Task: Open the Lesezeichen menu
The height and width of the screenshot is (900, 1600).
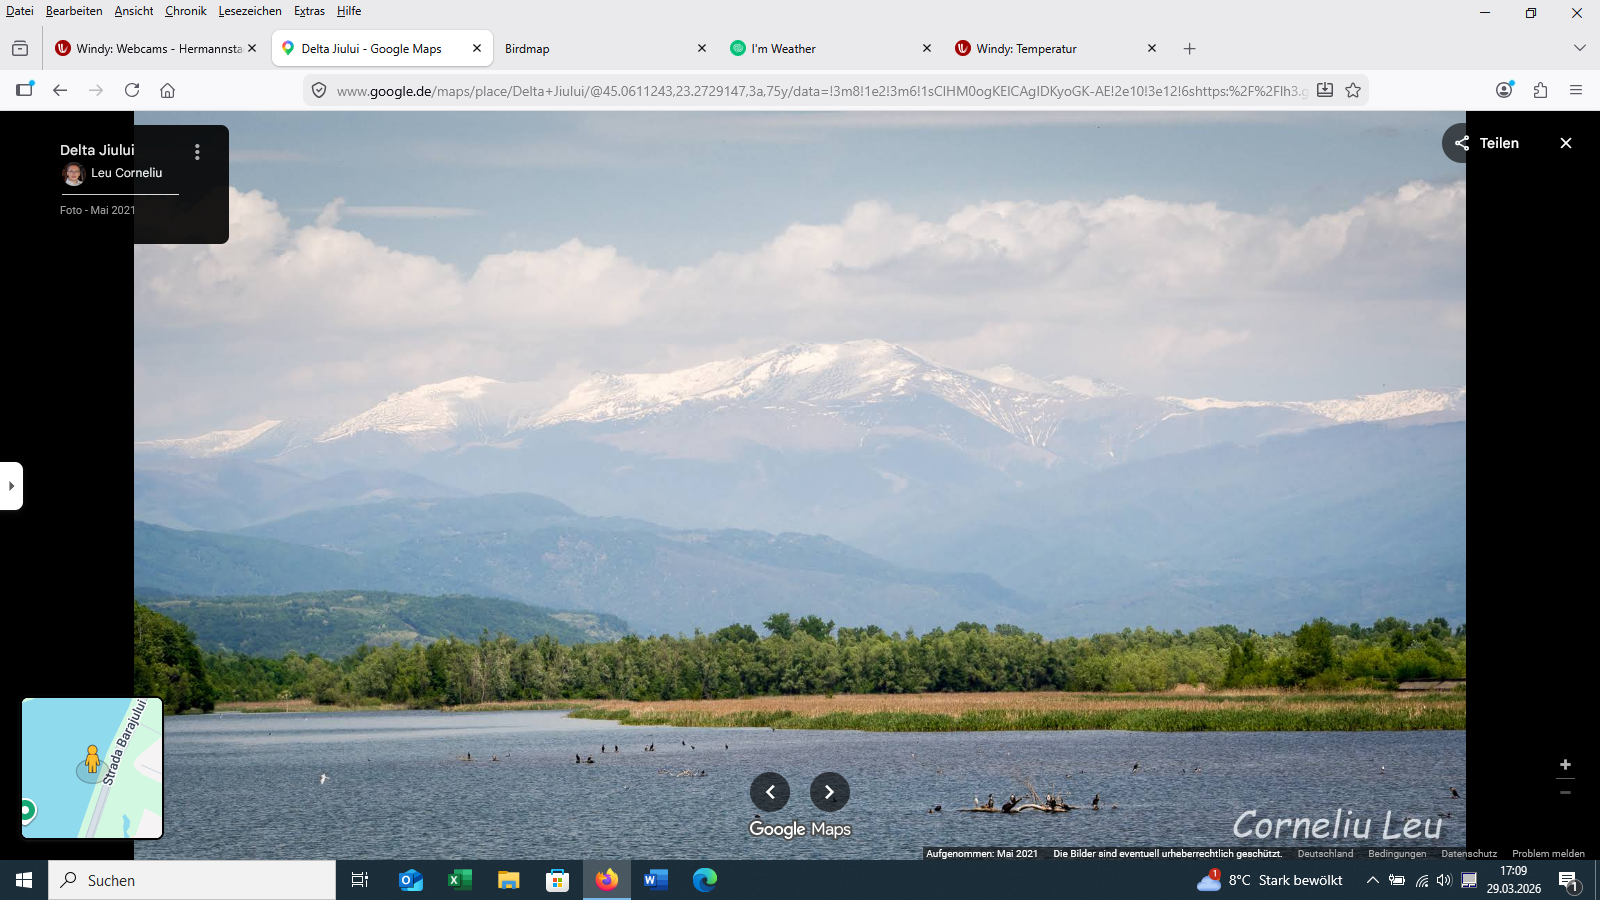Action: click(250, 11)
